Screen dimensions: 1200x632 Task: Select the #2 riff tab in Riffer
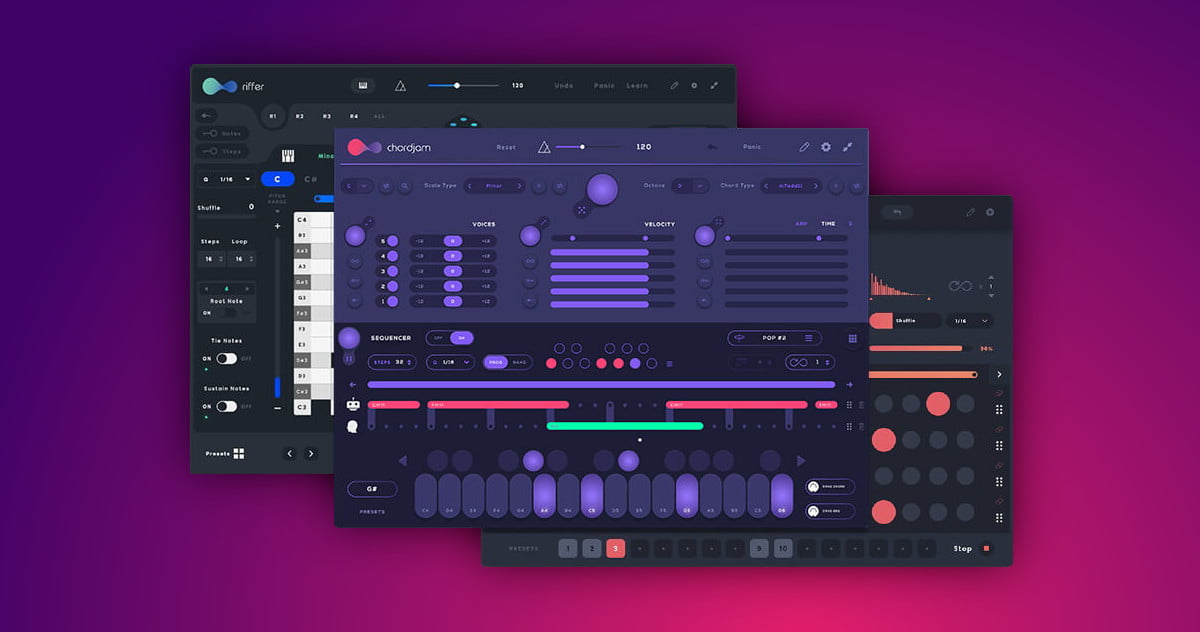pyautogui.click(x=299, y=117)
